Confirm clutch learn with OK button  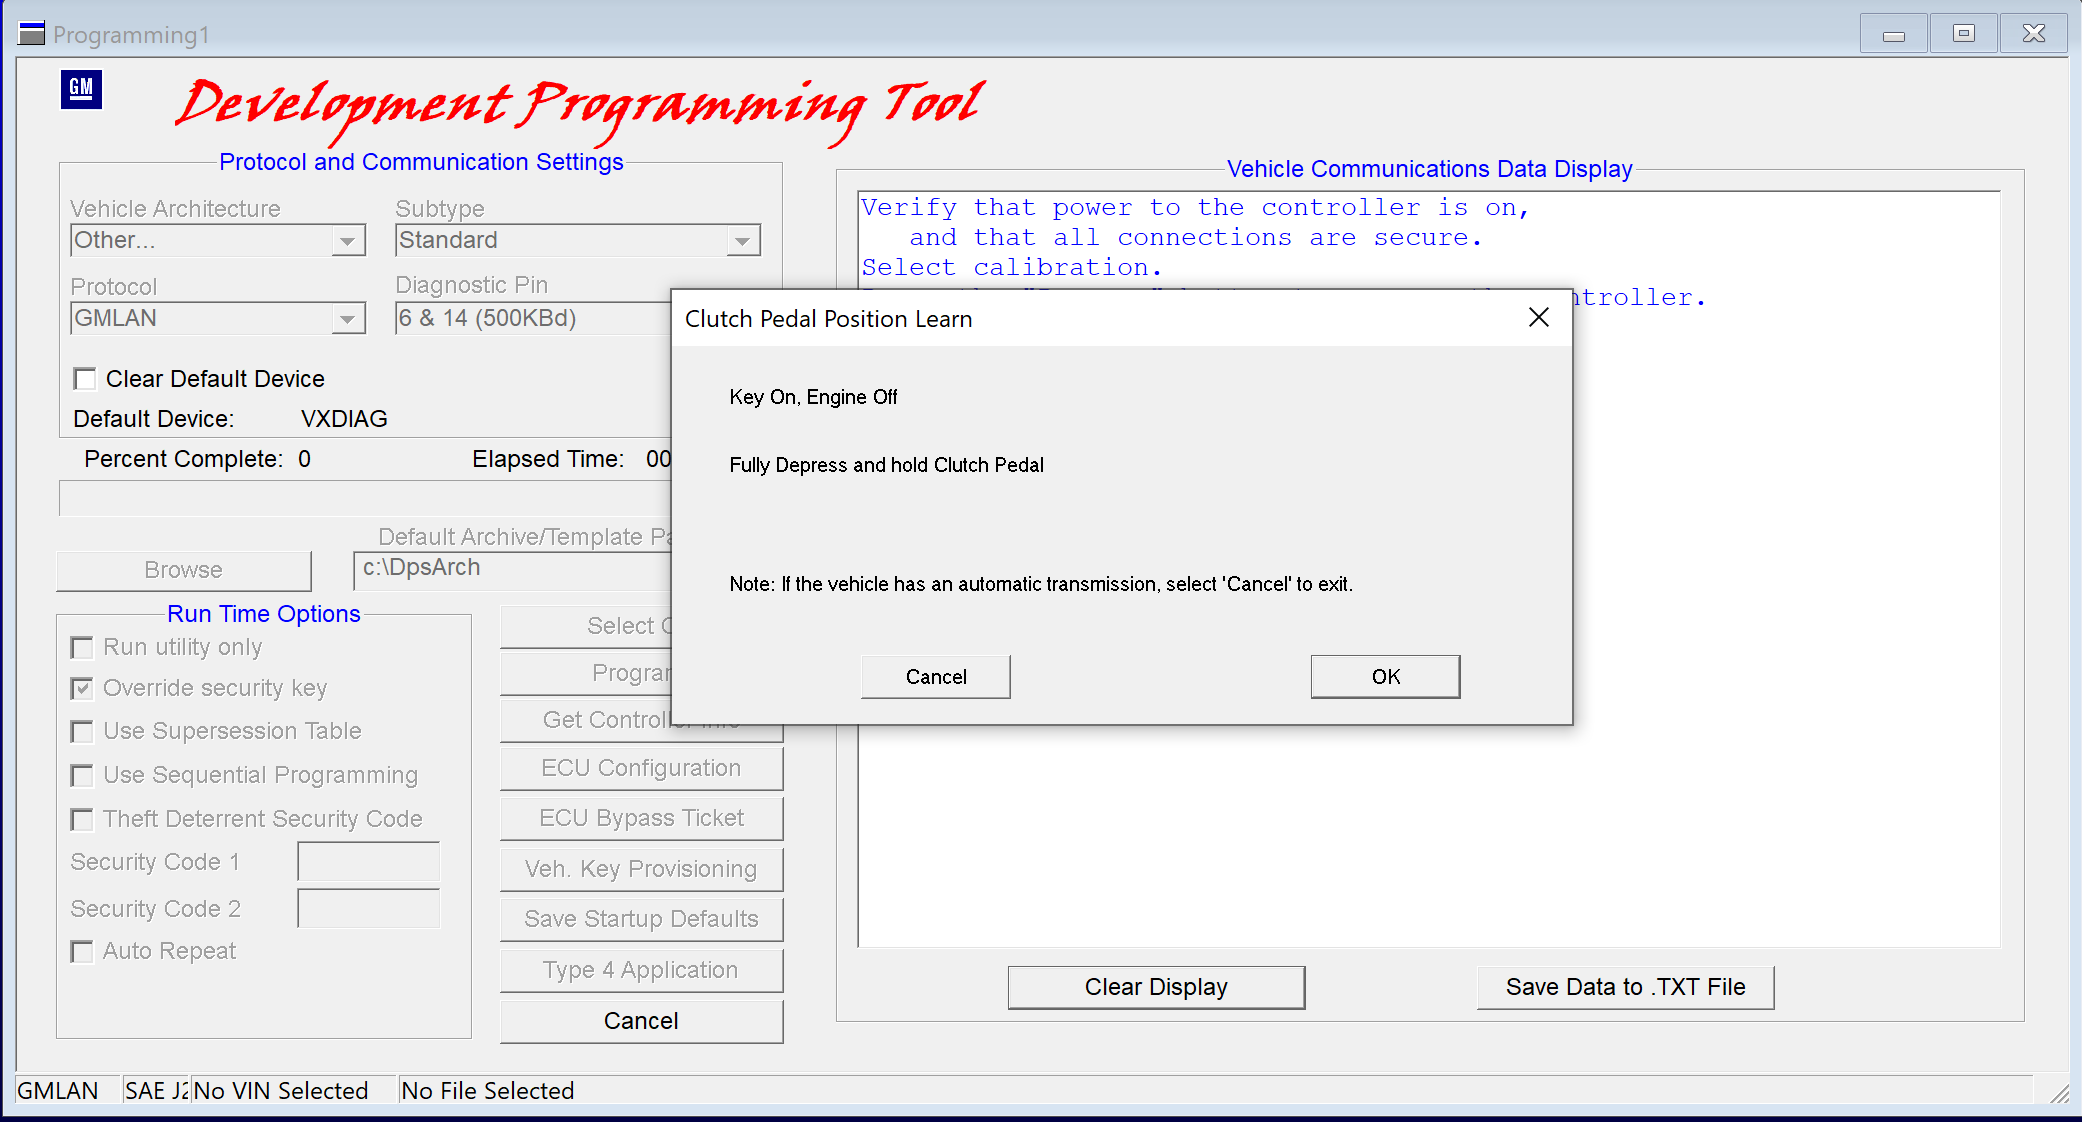click(x=1385, y=677)
